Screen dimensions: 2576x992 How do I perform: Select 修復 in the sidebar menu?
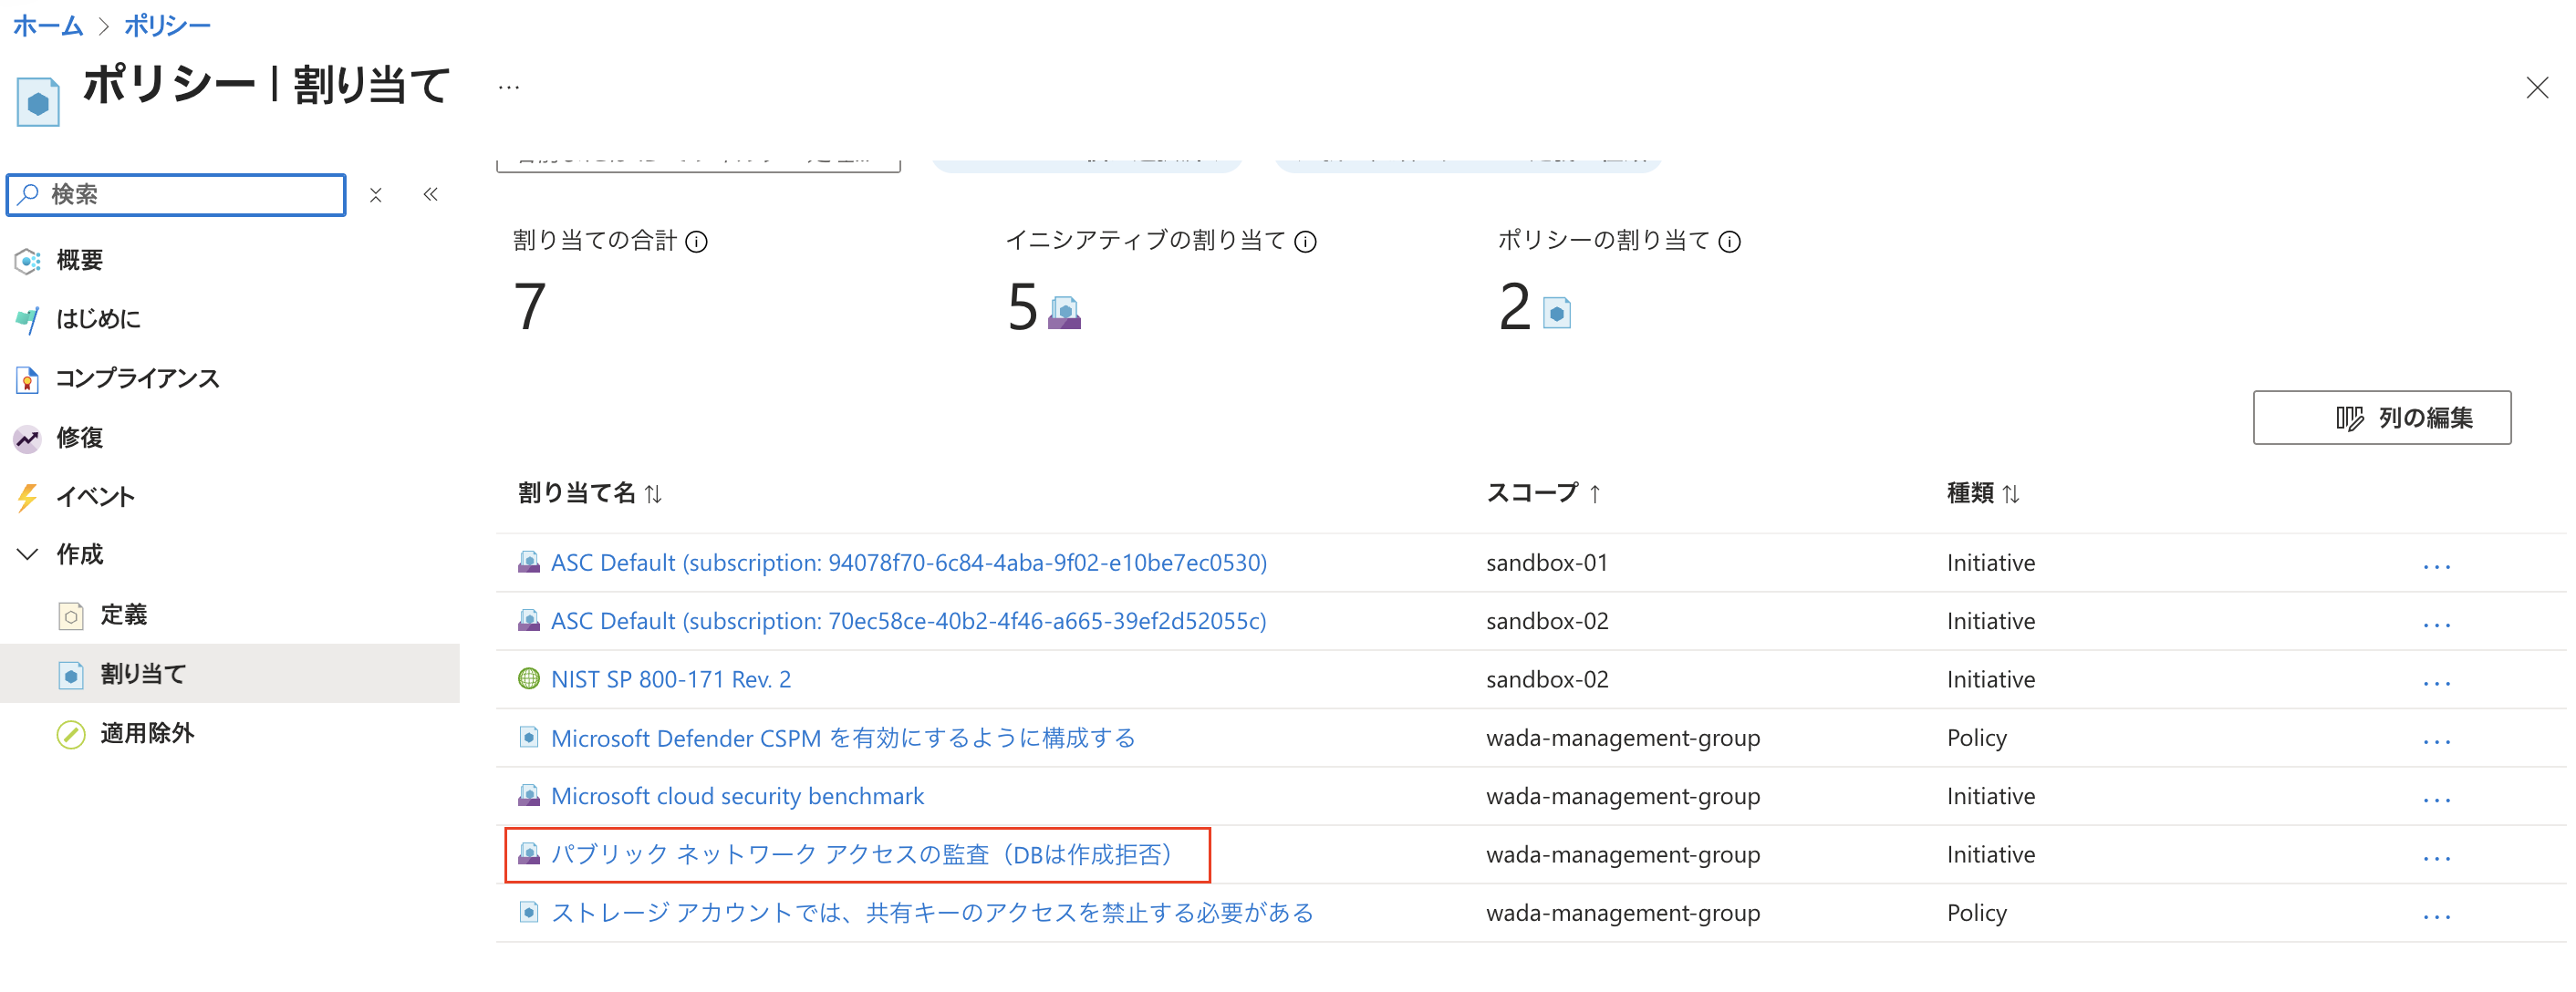pos(80,438)
